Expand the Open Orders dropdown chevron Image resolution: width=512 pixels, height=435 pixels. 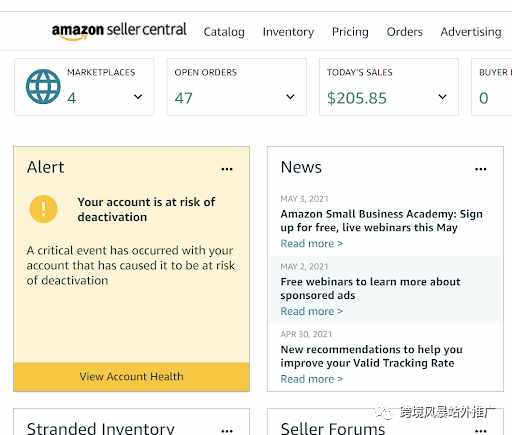tap(290, 97)
